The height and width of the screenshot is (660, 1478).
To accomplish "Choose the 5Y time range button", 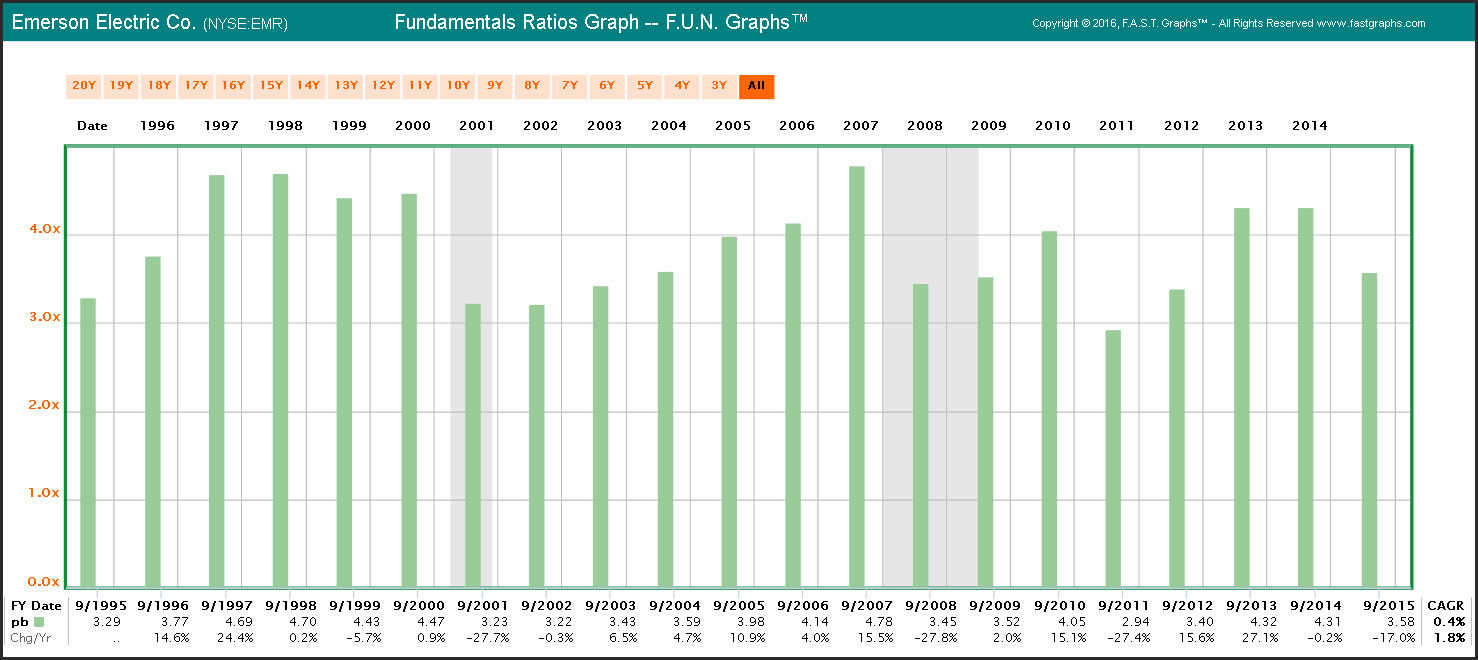I will pyautogui.click(x=645, y=86).
